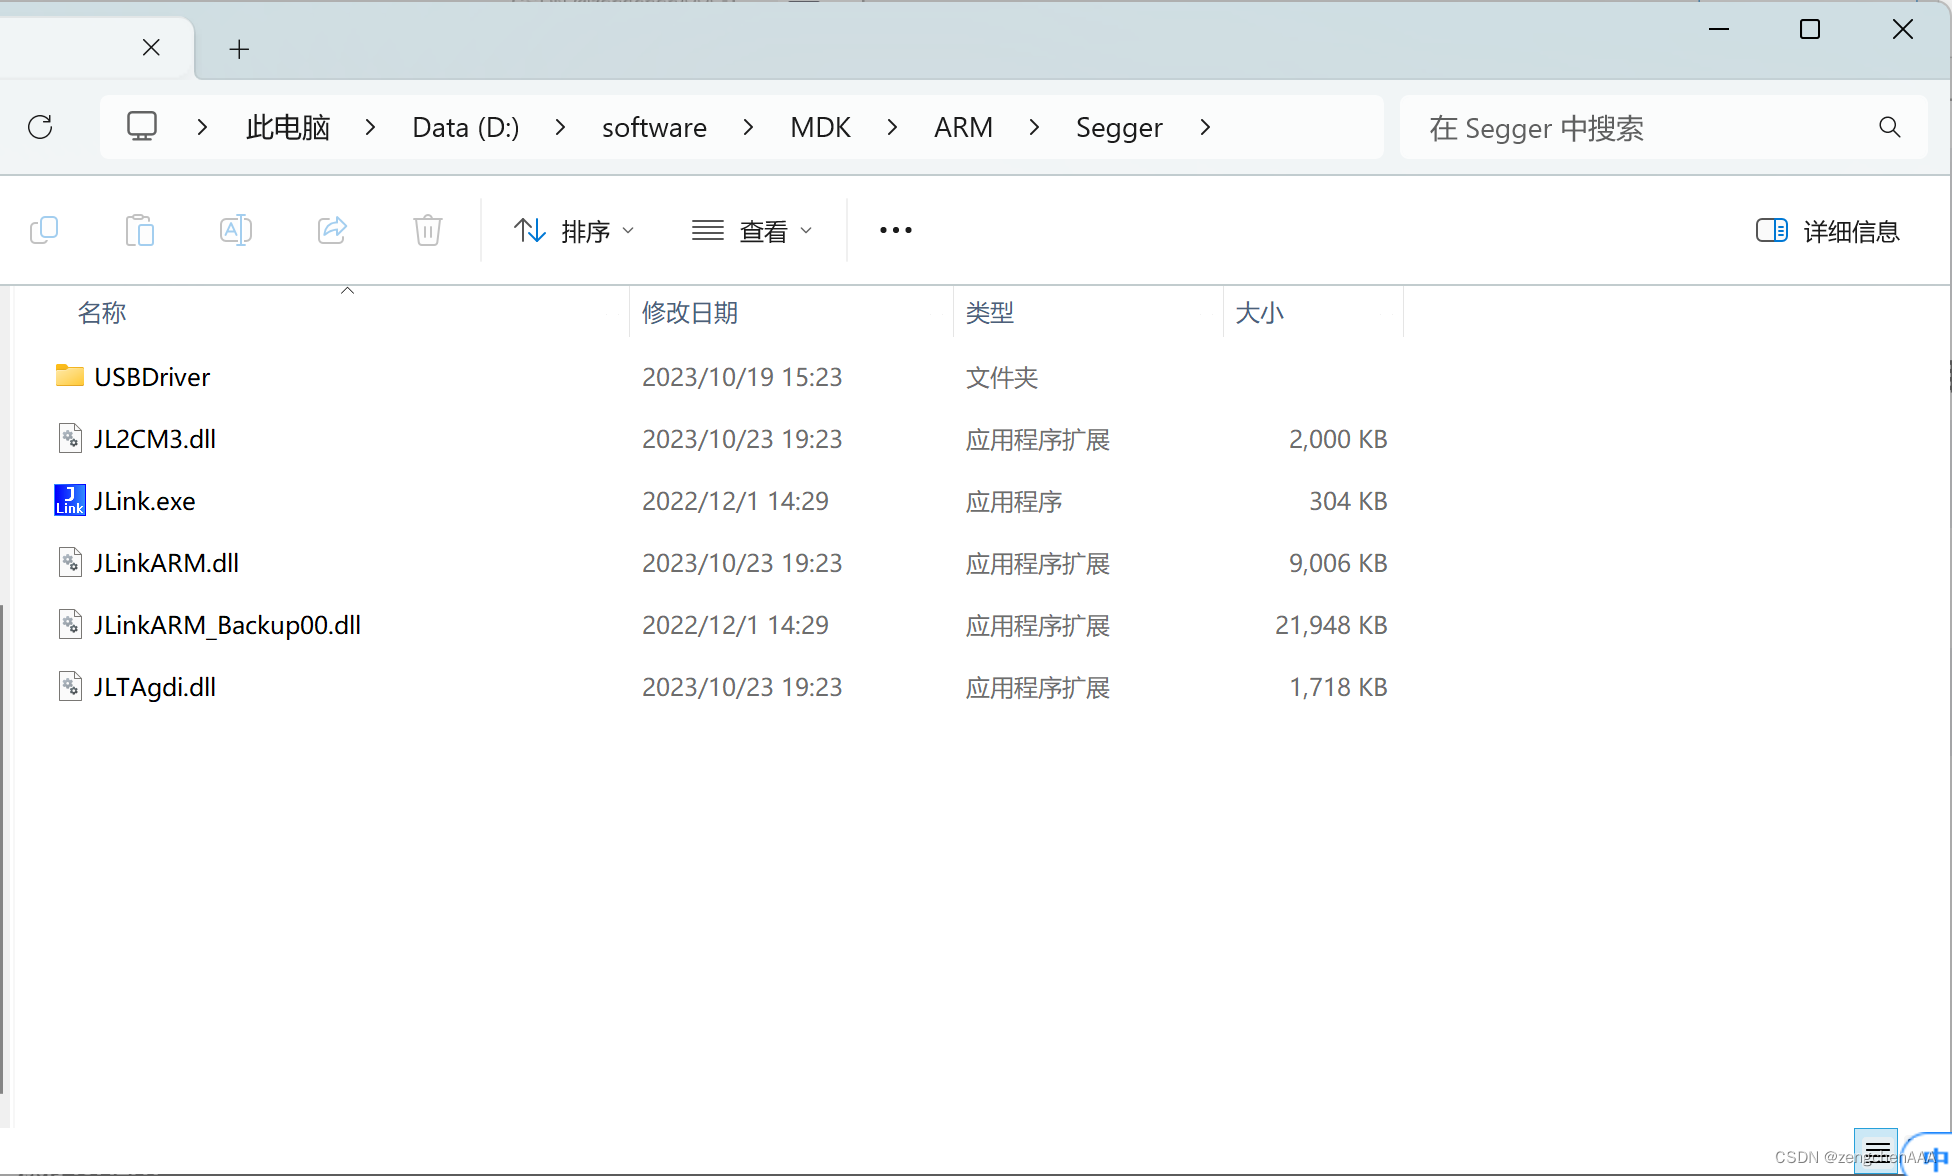The height and width of the screenshot is (1176, 1952).
Task: Close the current tab
Action: 151,47
